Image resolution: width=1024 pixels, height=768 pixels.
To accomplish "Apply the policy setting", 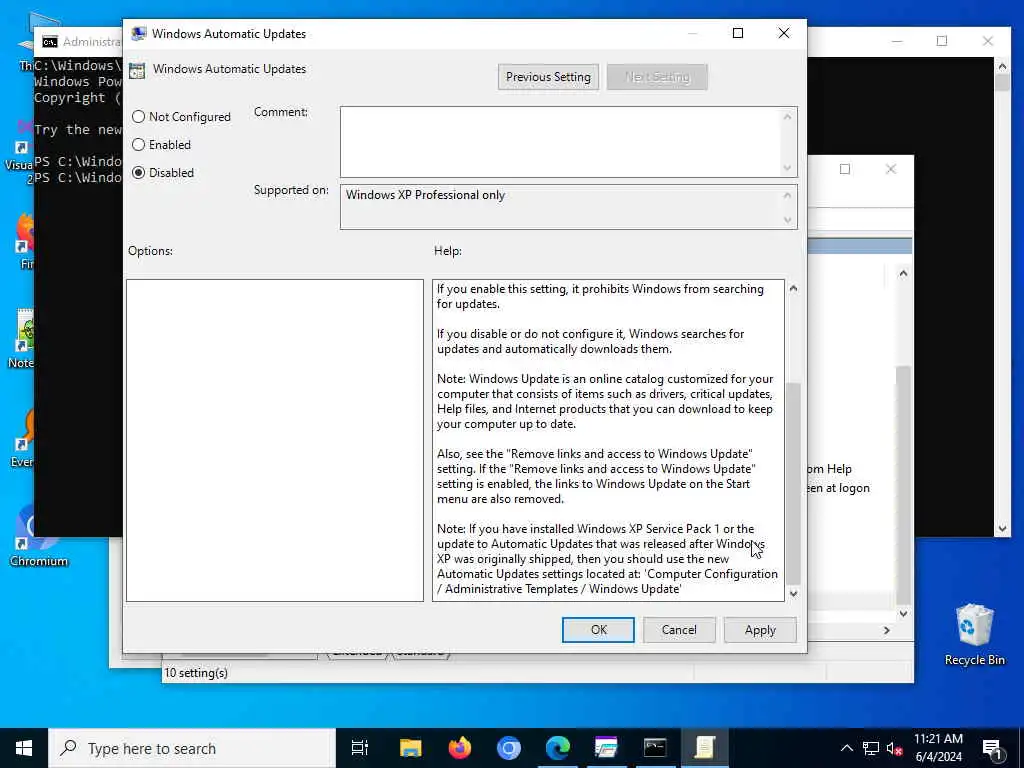I will [x=760, y=630].
